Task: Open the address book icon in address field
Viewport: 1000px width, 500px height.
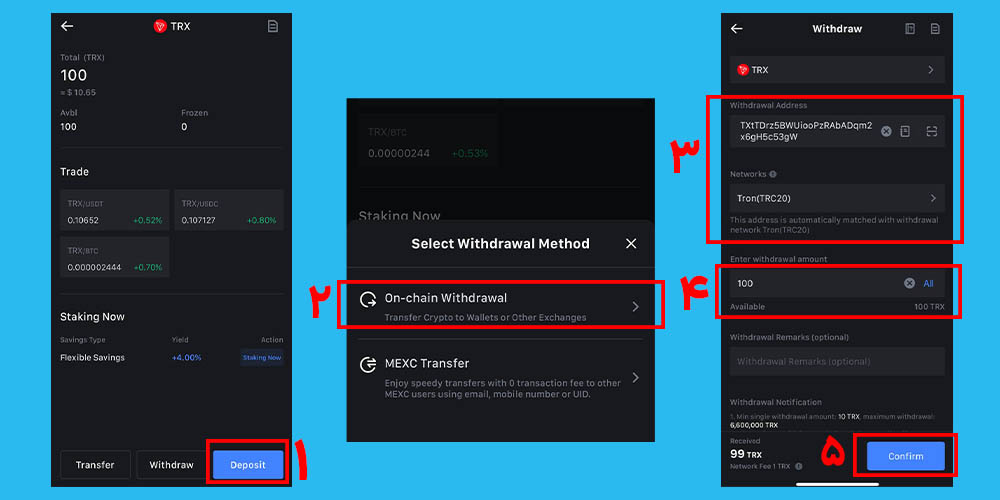Action: (x=905, y=131)
